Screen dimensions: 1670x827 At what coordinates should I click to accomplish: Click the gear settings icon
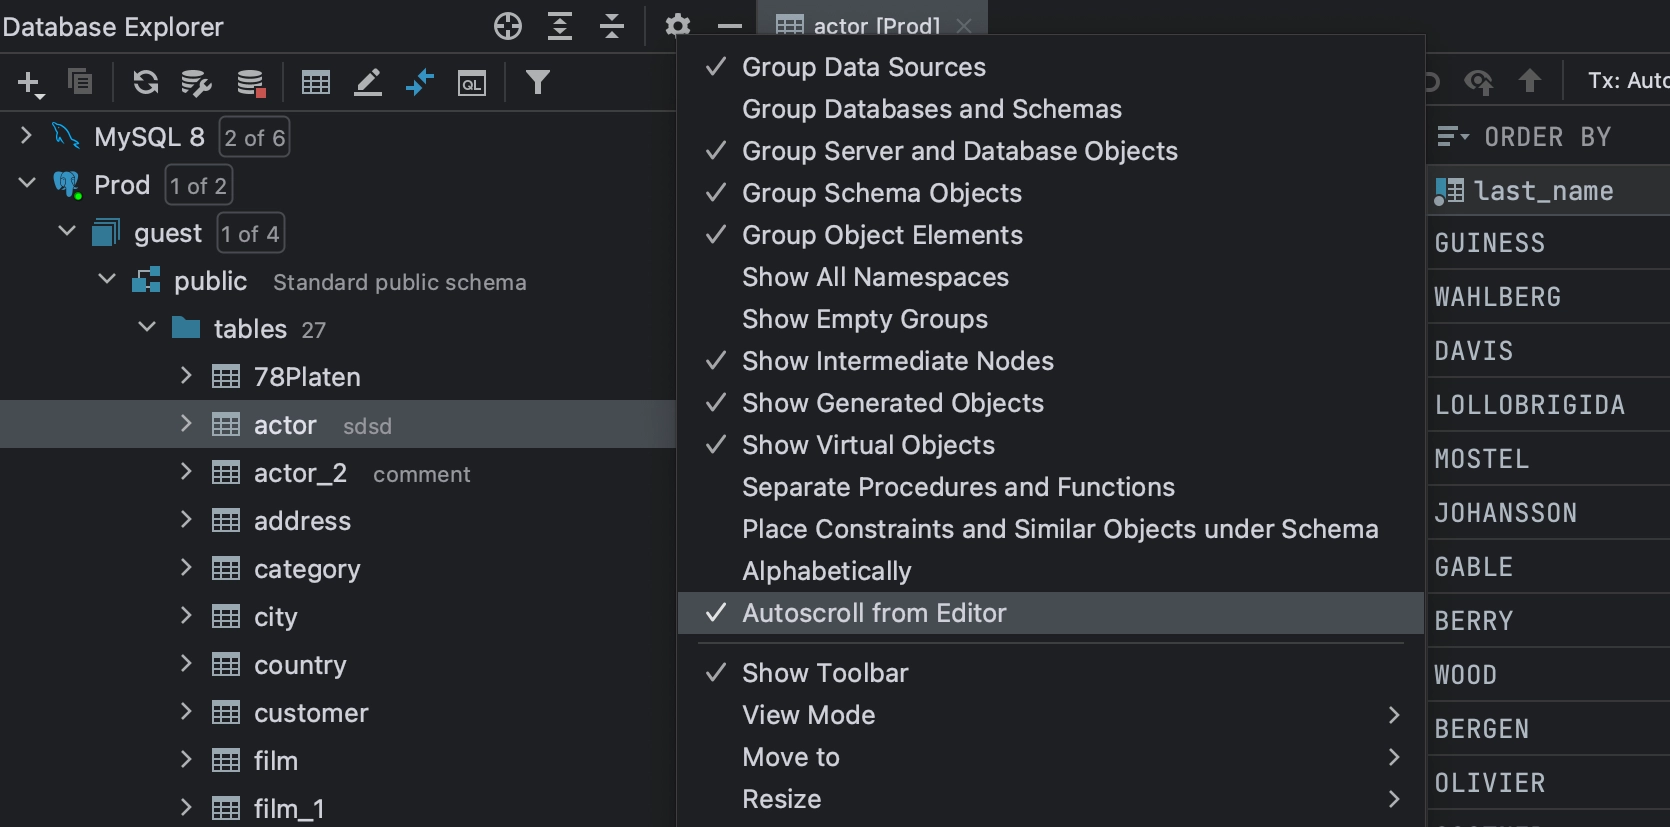click(x=678, y=26)
